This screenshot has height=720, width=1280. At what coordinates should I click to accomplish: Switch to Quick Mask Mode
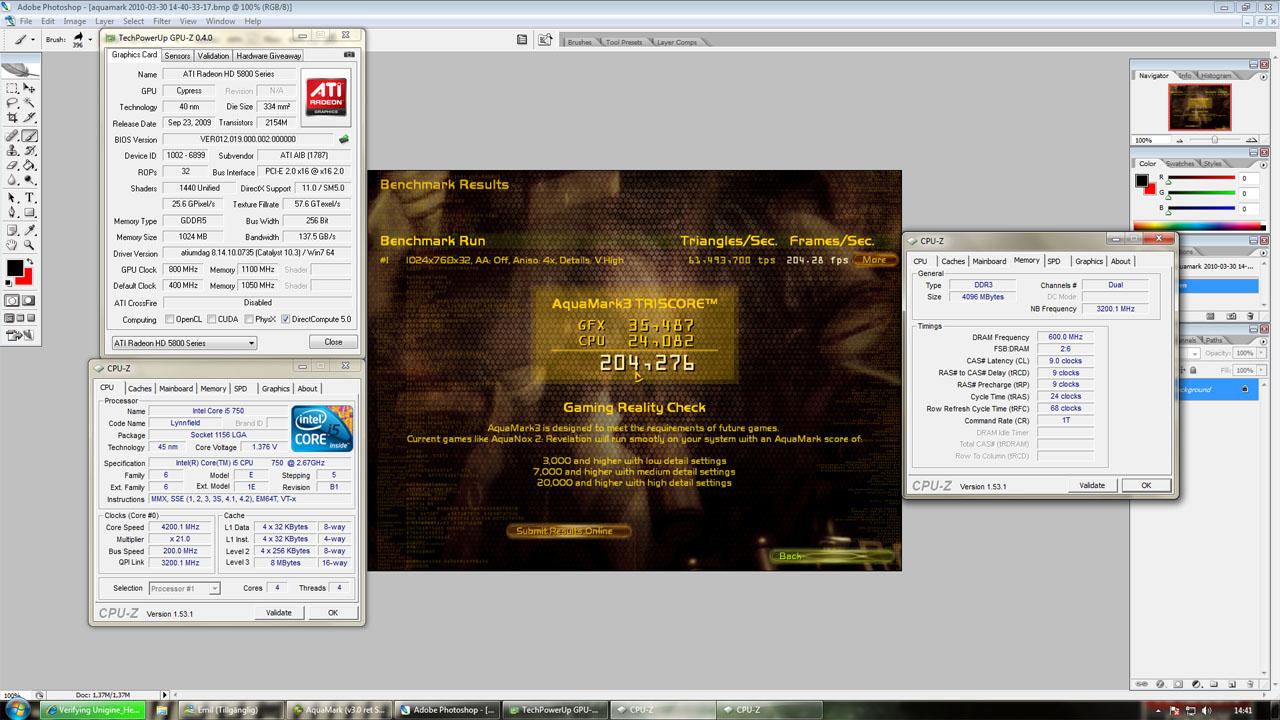[29, 300]
